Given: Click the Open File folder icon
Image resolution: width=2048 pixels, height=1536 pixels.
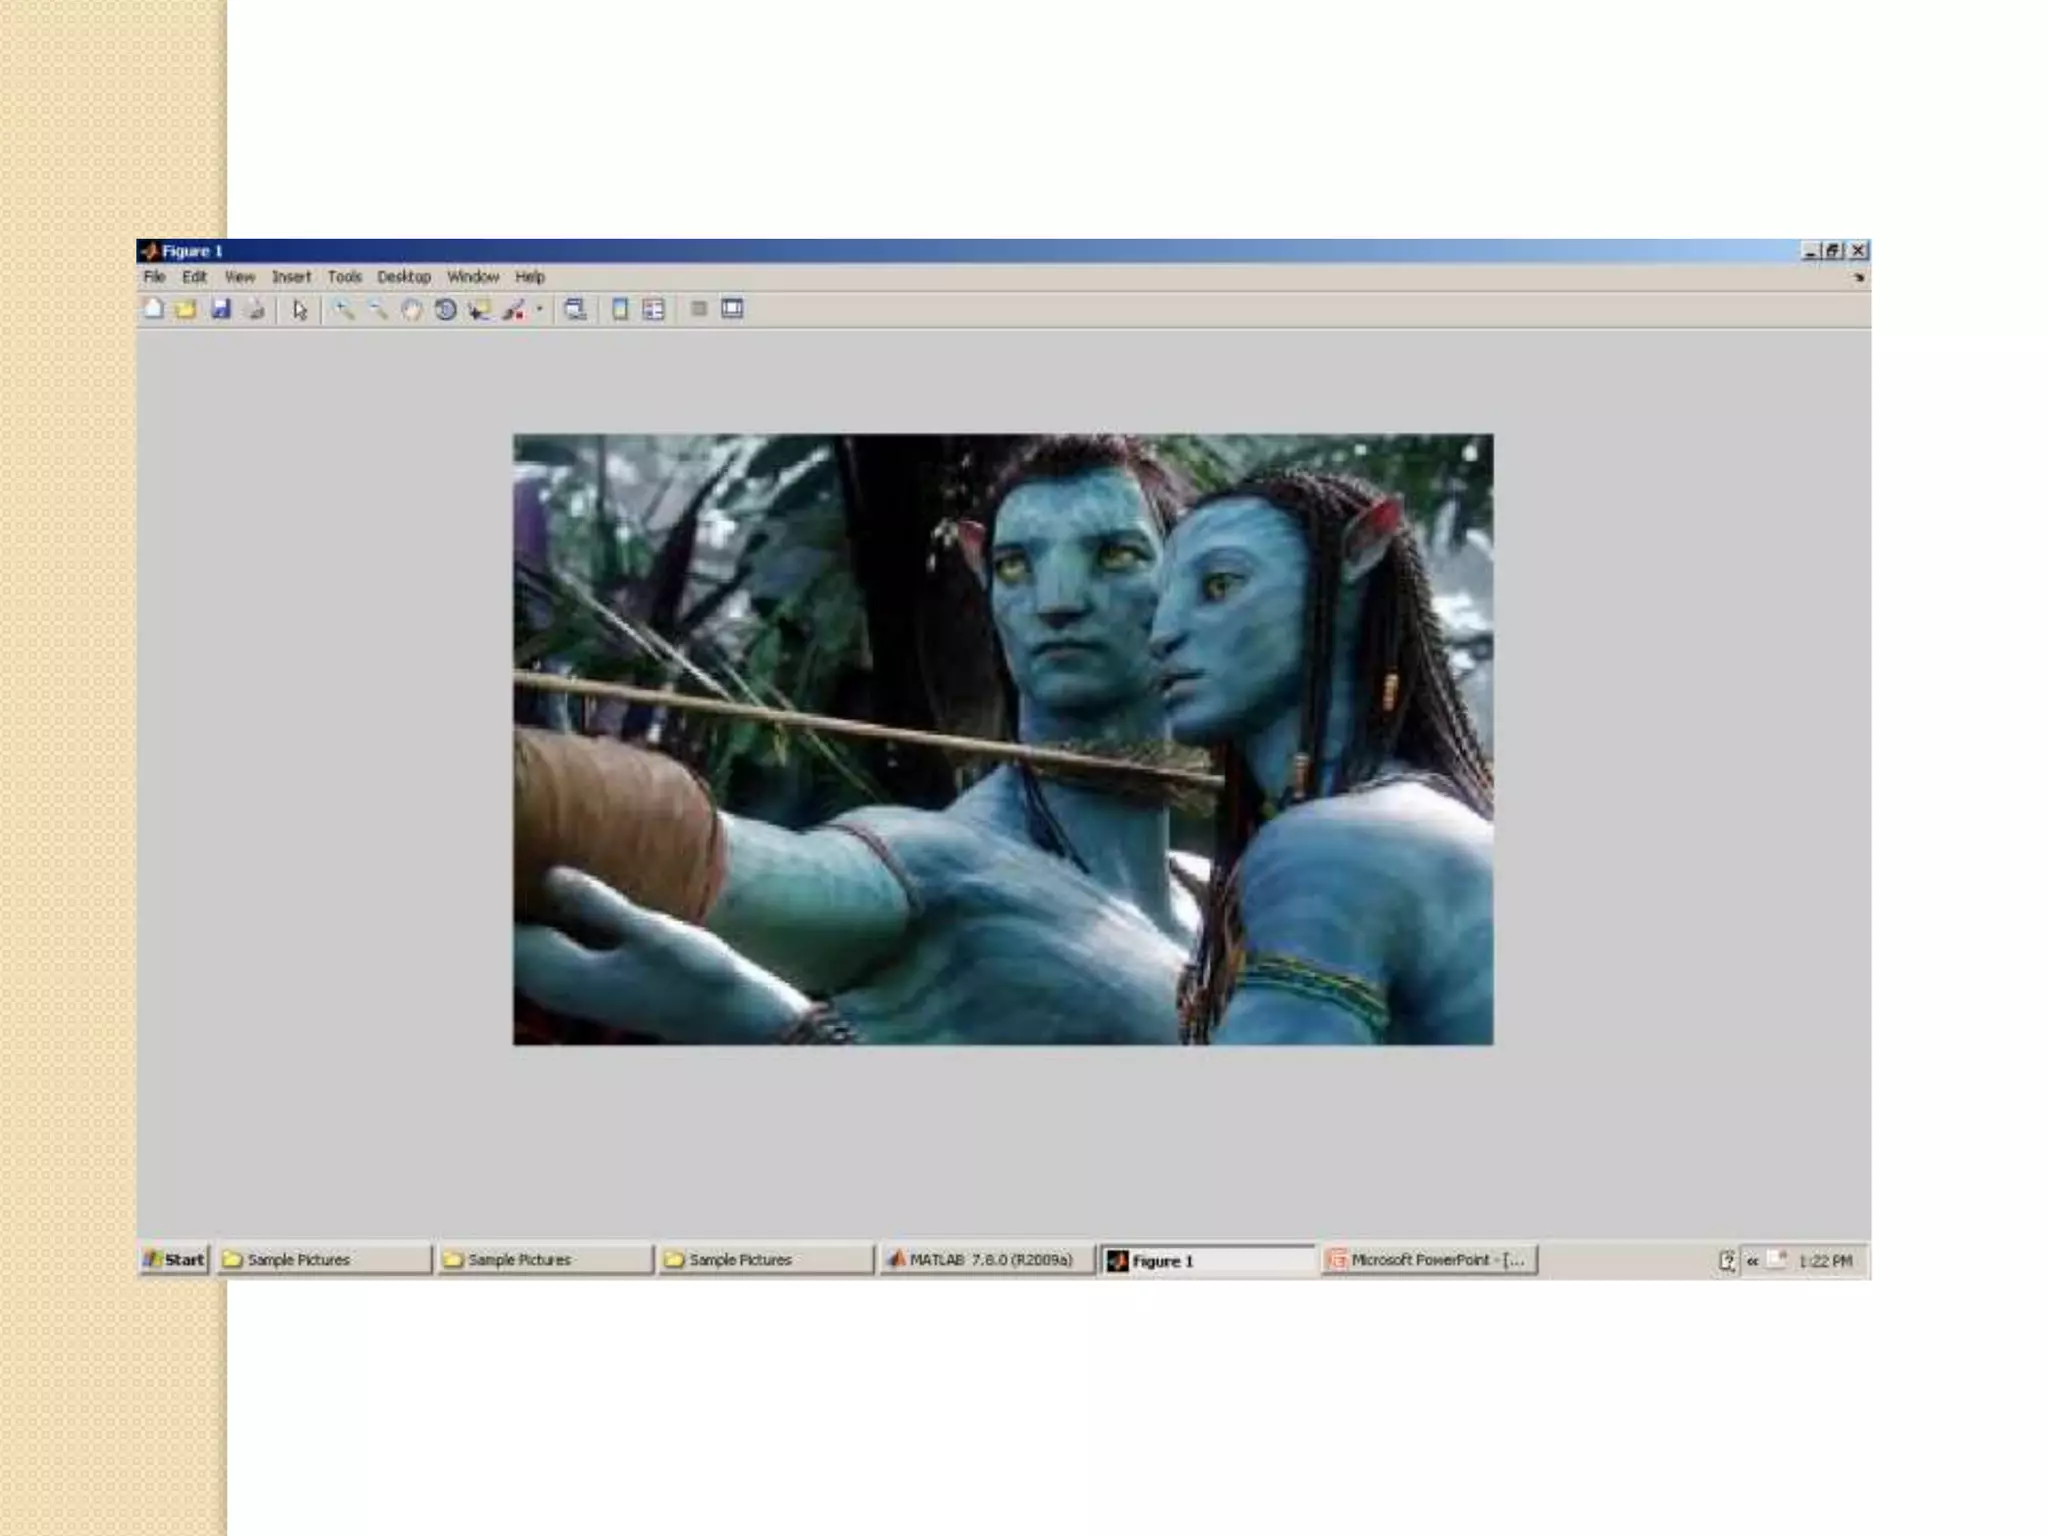Looking at the screenshot, I should [186, 309].
